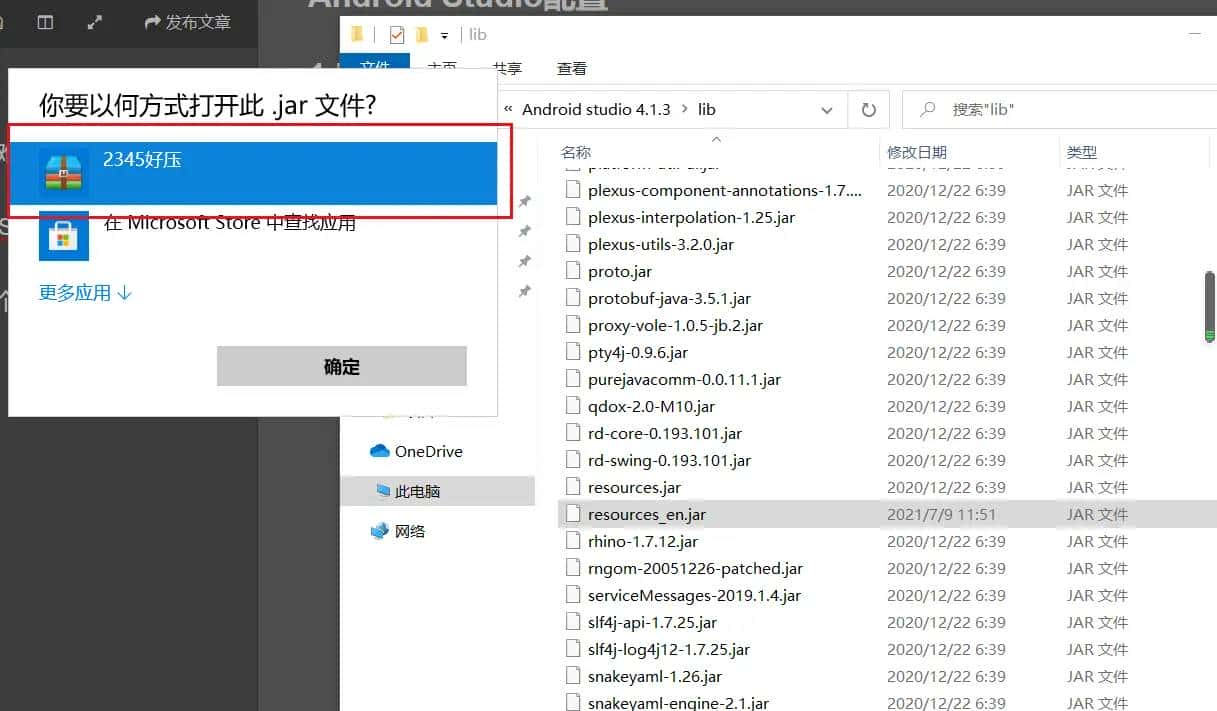Click the split-layout icon in the dark toolbar
The height and width of the screenshot is (711, 1217).
44,22
